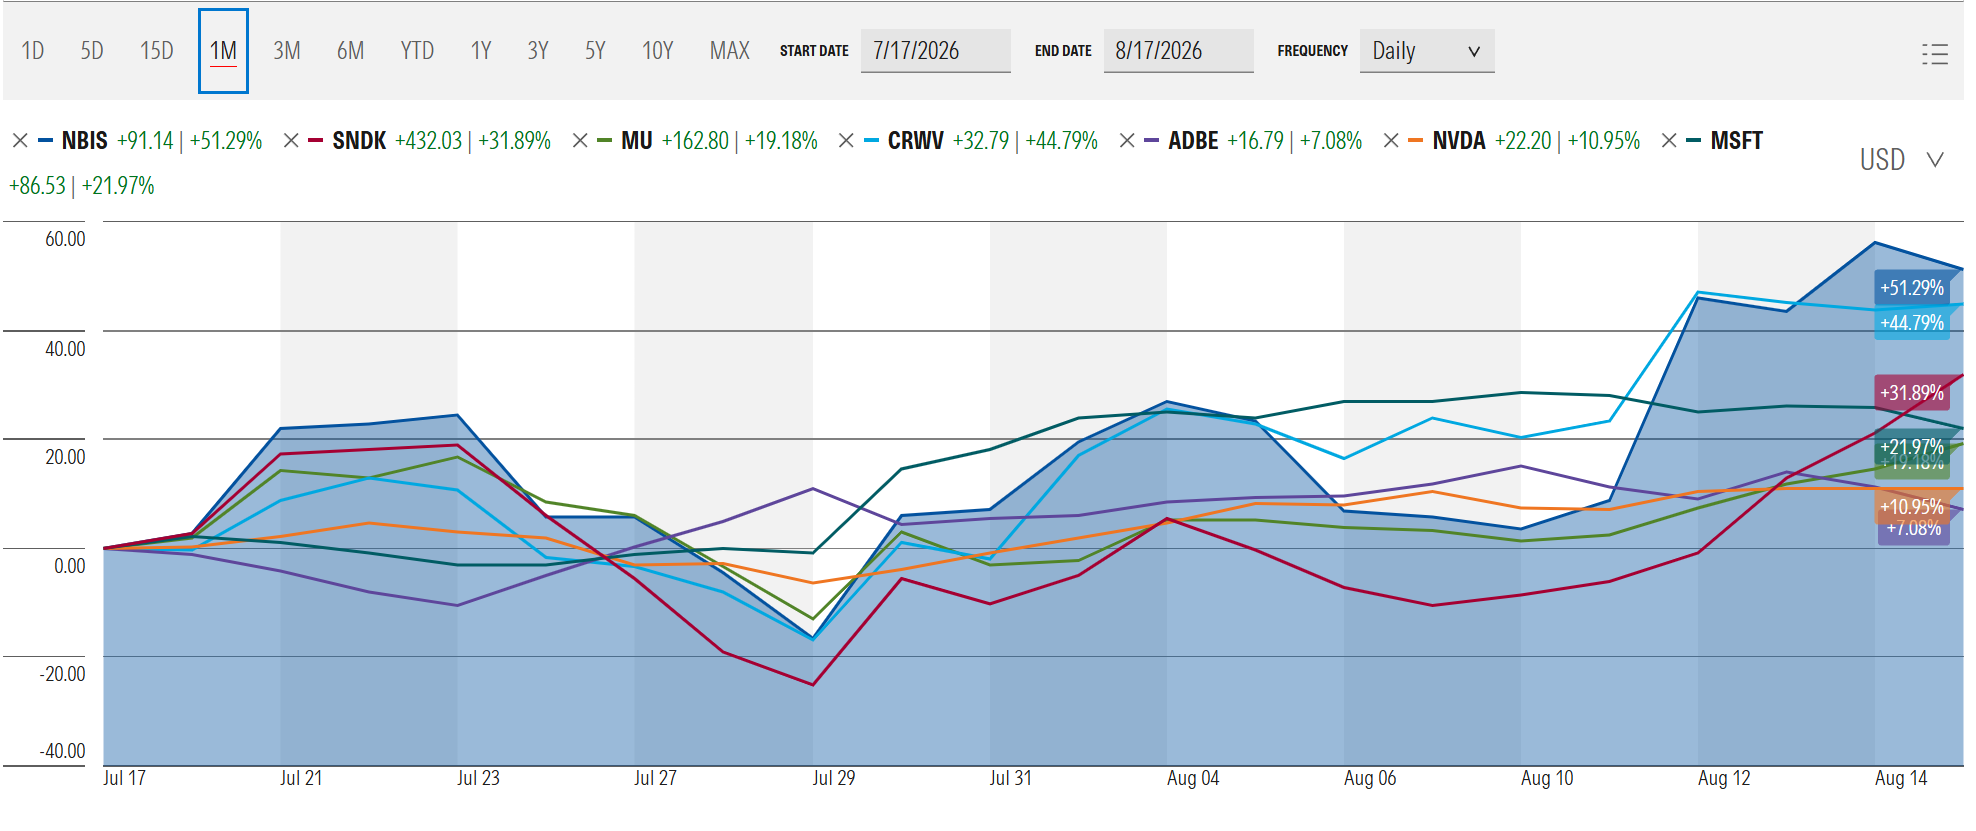The width and height of the screenshot is (1976, 831).
Task: Switch chart to MAX range
Action: click(730, 51)
